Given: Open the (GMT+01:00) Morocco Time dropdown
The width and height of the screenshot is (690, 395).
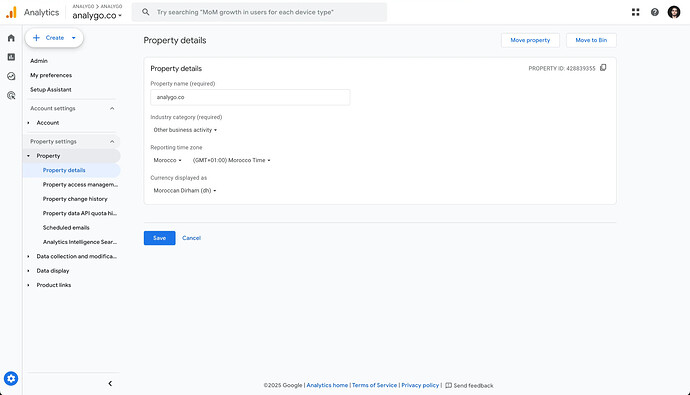Looking at the screenshot, I should tap(231, 160).
